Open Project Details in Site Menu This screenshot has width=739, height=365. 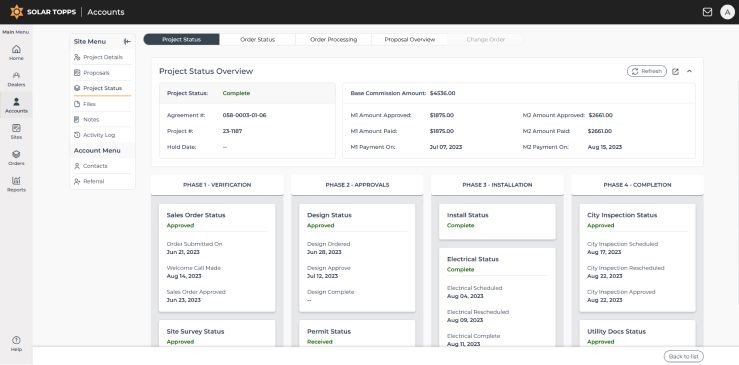[102, 57]
